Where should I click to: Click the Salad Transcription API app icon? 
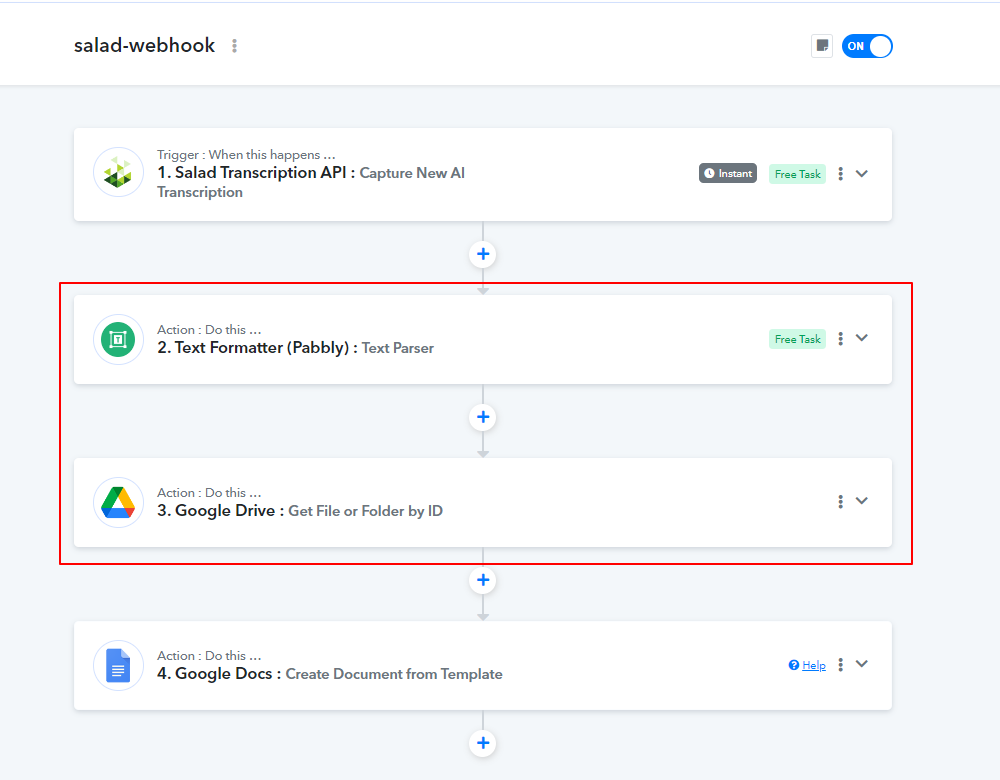coord(119,173)
